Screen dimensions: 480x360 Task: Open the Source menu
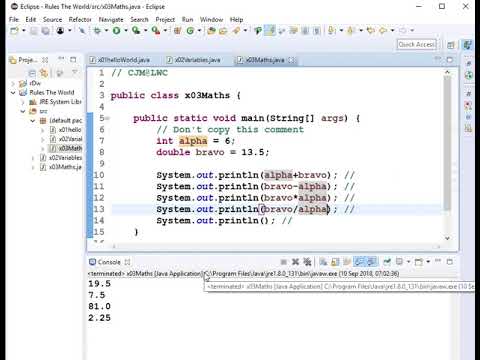52,20
